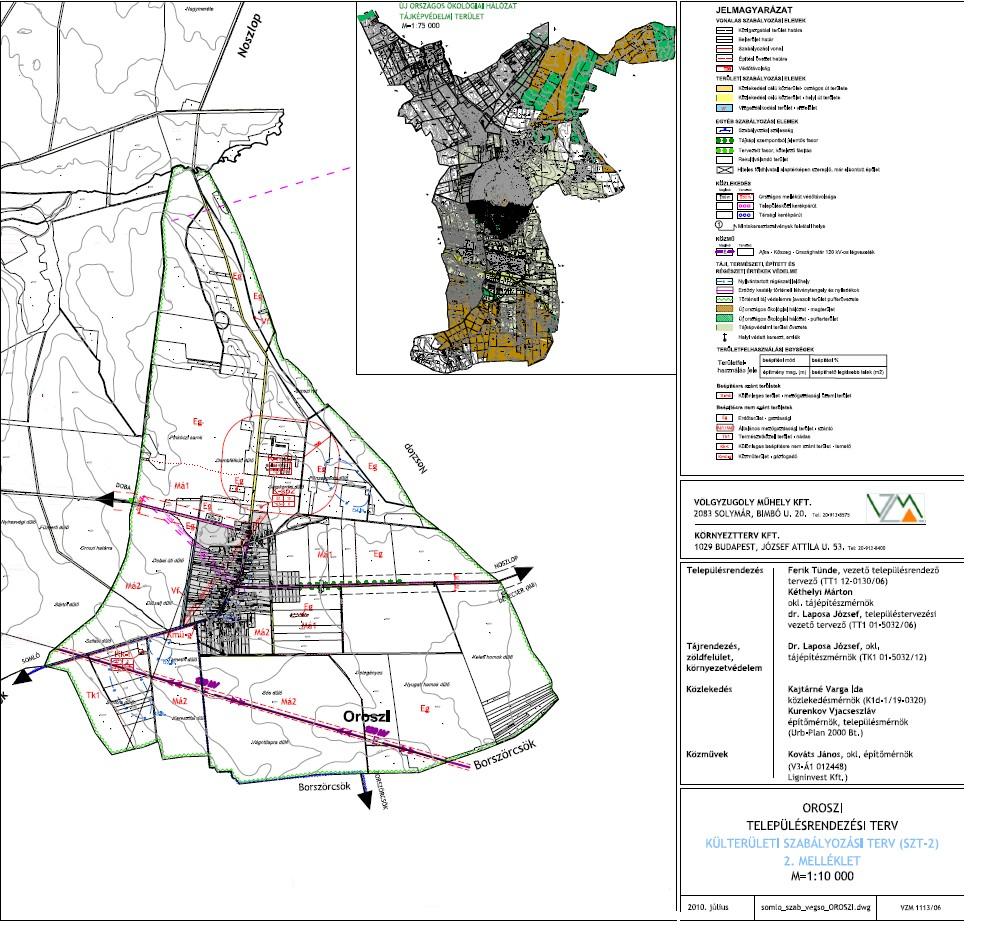The image size is (988, 929).
Task: Click the address 2083 SOLYMÁR, BIMBÓ U. 20.
Action: coord(750,514)
